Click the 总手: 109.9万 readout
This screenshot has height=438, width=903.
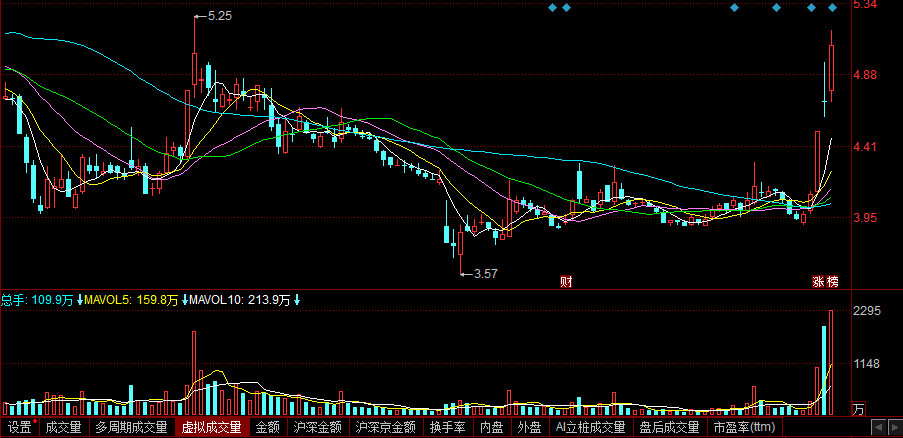click(37, 300)
